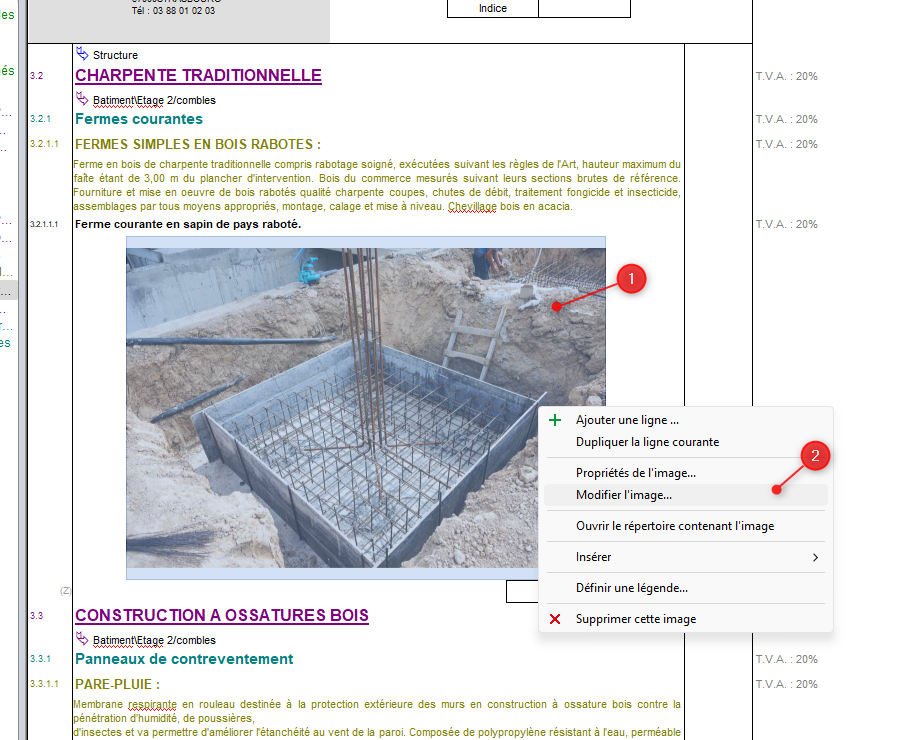Click the red numbered marker 1
The height and width of the screenshot is (740, 915).
point(631,279)
